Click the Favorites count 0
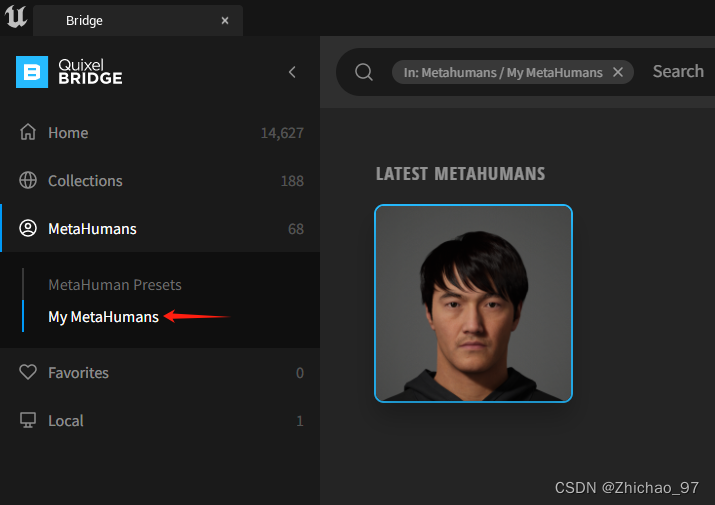This screenshot has height=505, width=715. coord(300,373)
